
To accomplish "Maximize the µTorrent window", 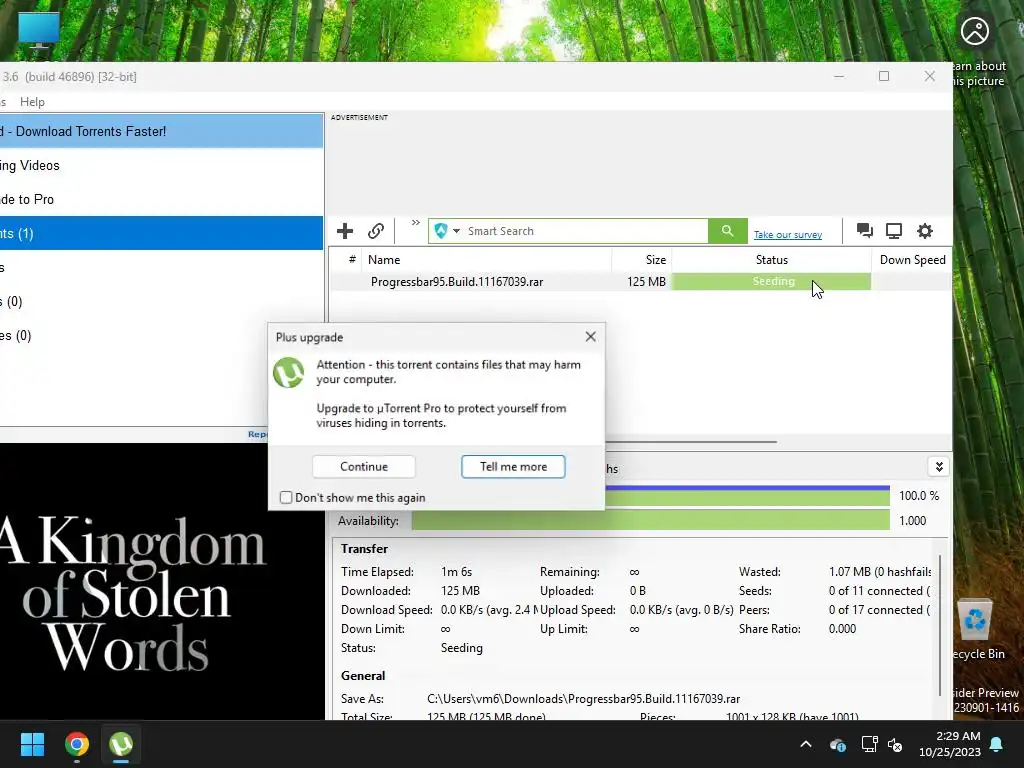I will coord(884,76).
